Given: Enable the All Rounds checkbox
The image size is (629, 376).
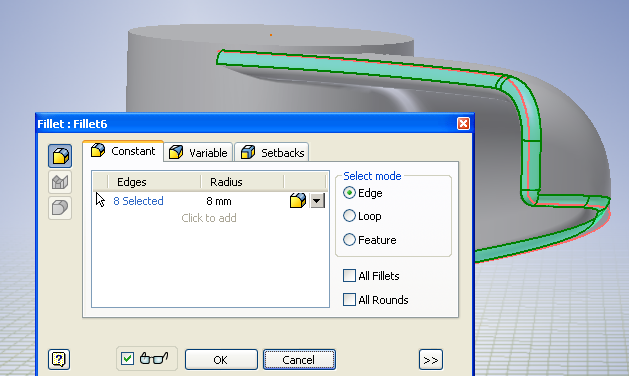Looking at the screenshot, I should [x=349, y=299].
